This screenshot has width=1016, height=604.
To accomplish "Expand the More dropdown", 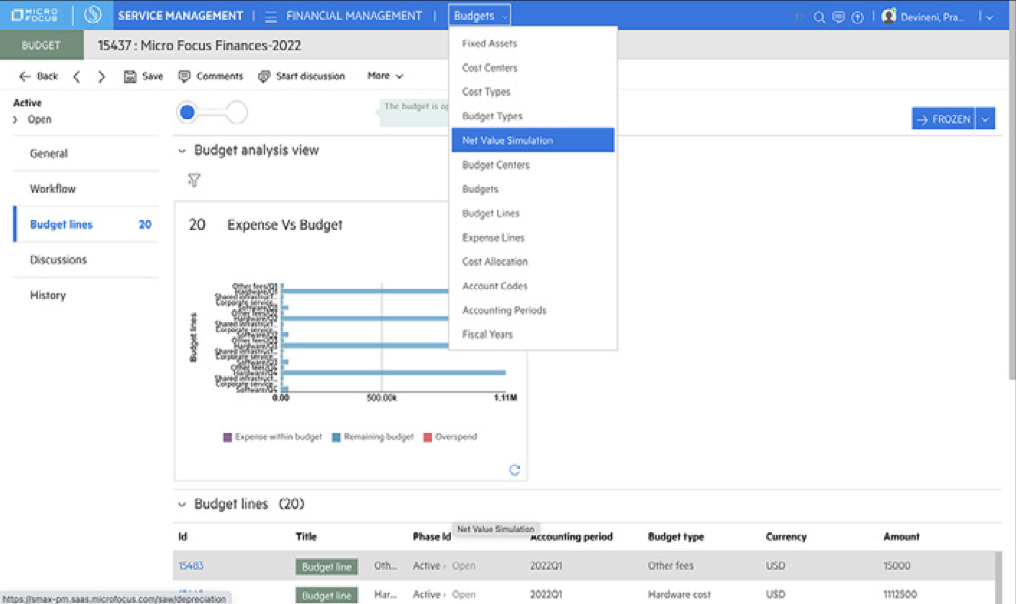I will click(385, 76).
